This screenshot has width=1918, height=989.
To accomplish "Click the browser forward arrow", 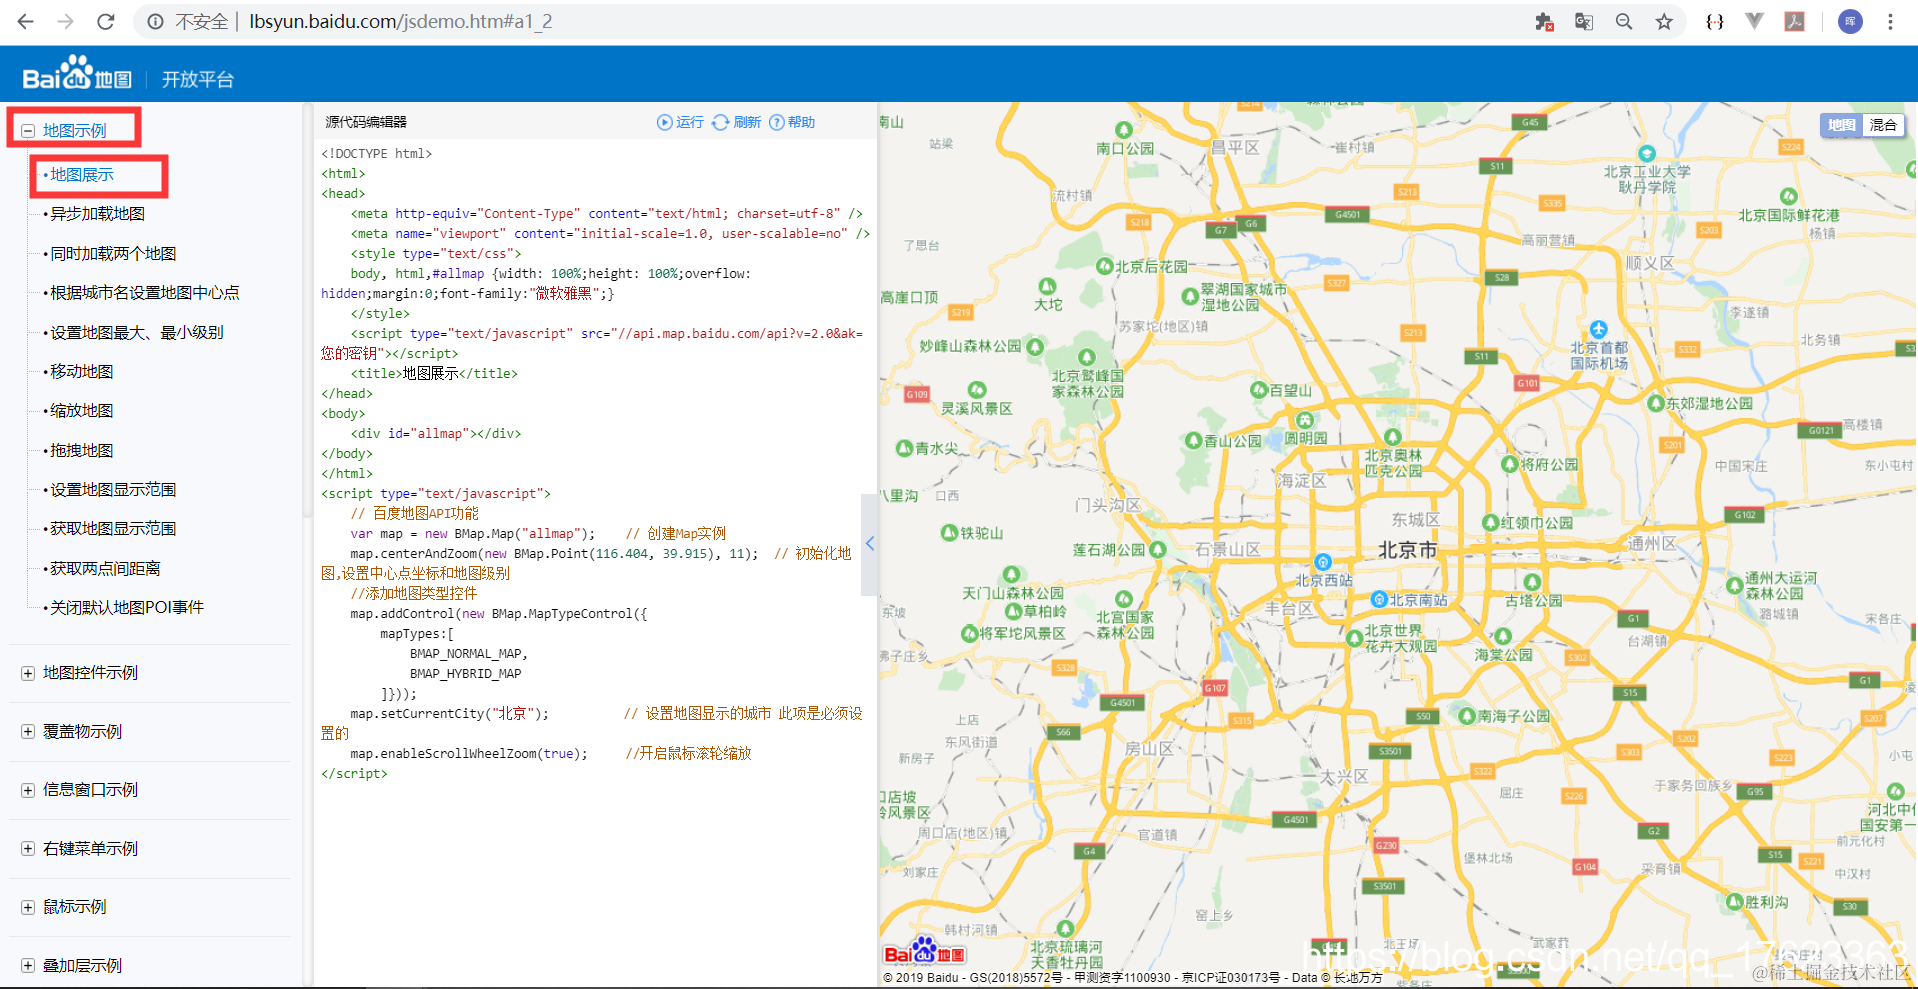I will tap(66, 21).
